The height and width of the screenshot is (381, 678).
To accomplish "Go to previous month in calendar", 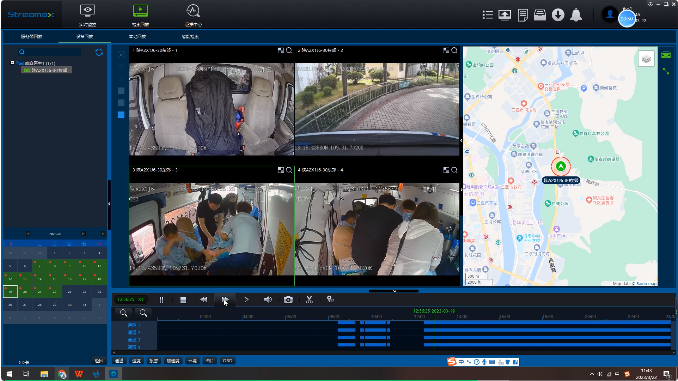I will pos(28,234).
